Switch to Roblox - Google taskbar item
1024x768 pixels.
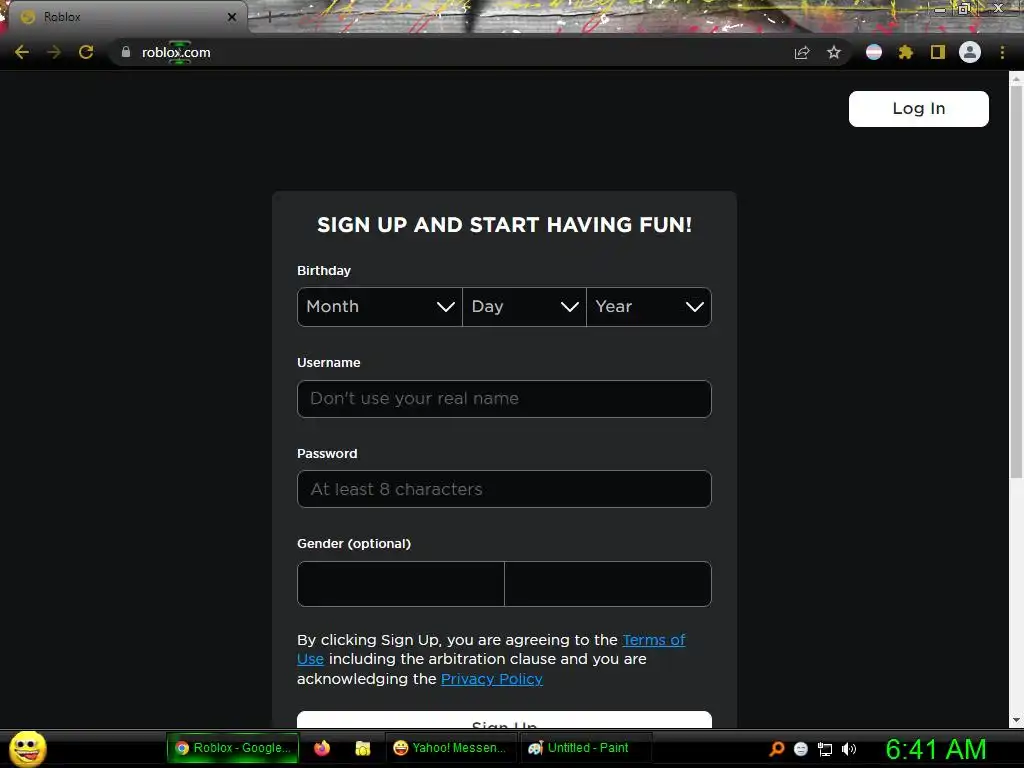coord(233,748)
